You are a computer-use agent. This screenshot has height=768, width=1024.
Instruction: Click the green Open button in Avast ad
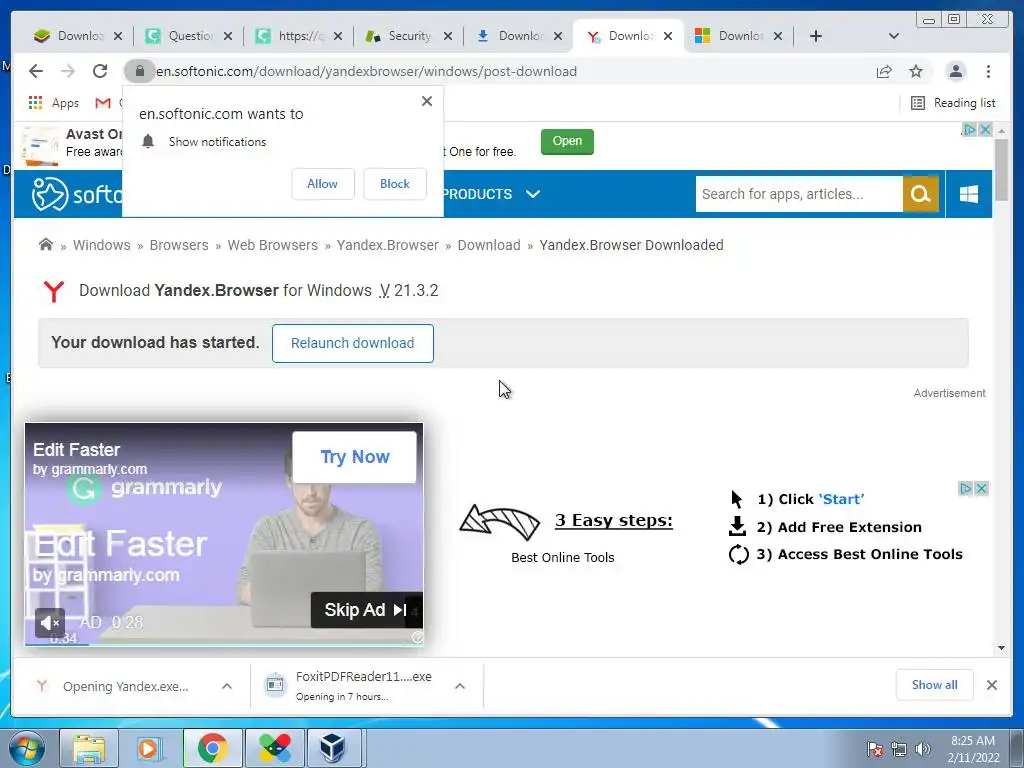pos(567,141)
